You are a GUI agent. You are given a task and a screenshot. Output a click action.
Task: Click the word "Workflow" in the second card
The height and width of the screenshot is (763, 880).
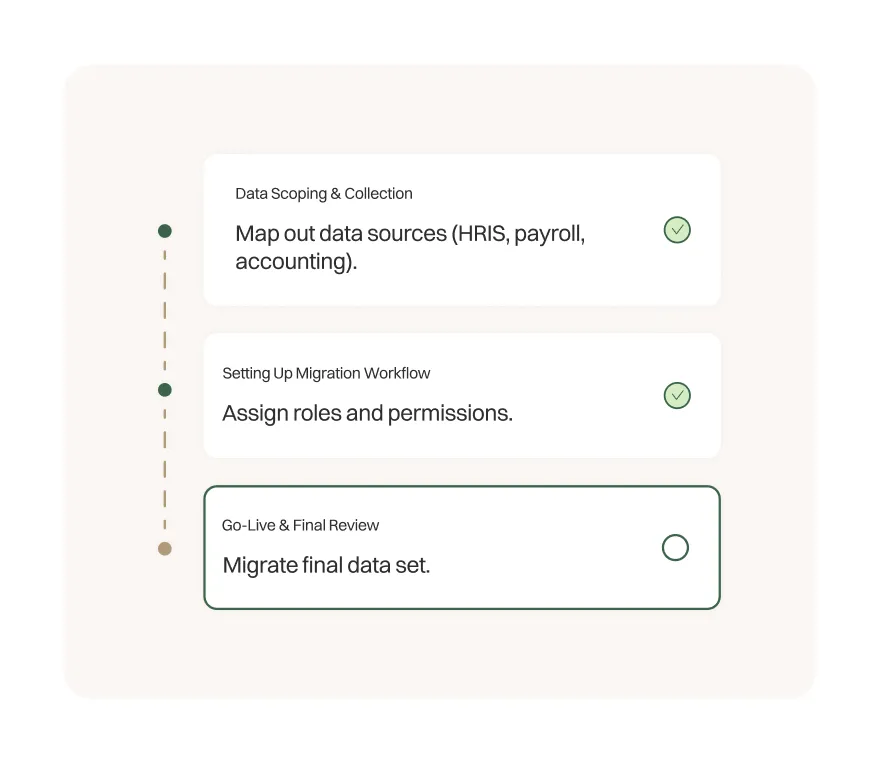coord(397,373)
